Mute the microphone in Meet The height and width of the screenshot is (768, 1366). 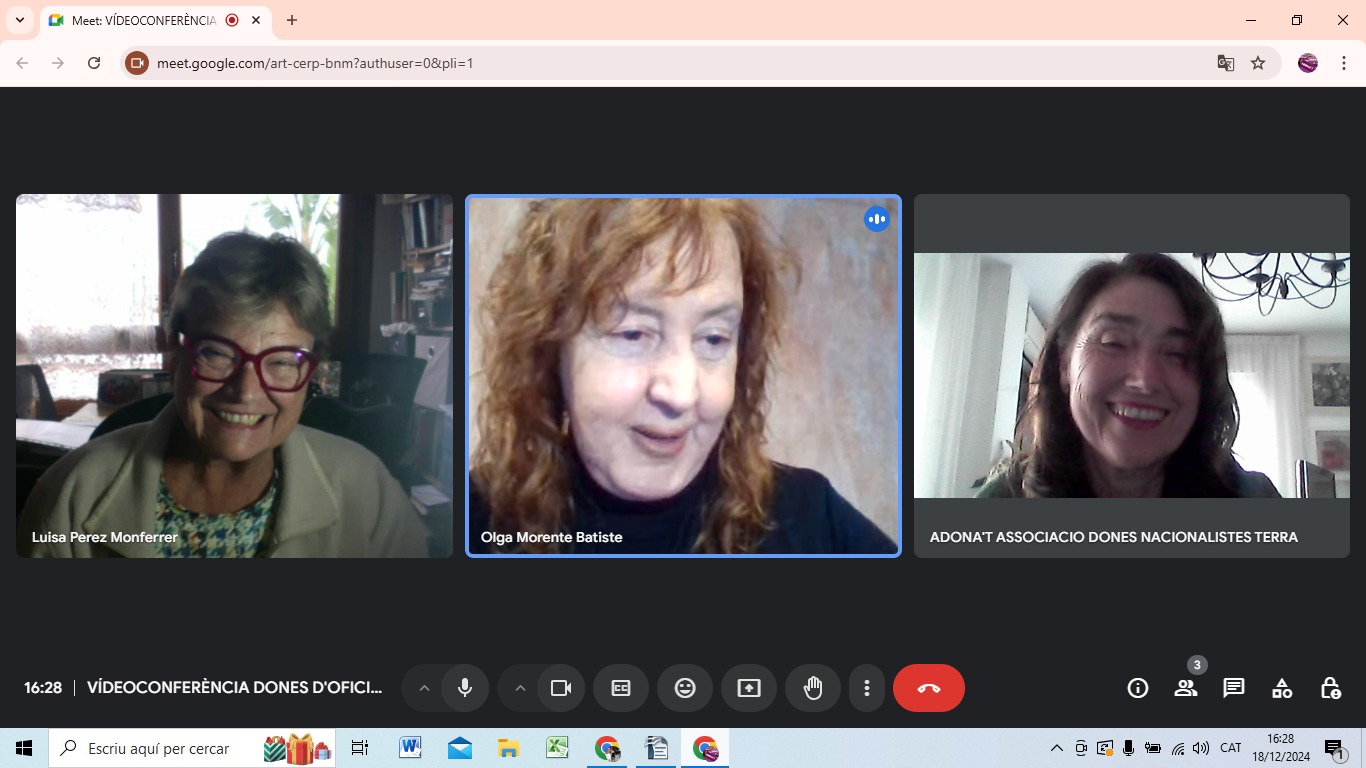click(465, 688)
